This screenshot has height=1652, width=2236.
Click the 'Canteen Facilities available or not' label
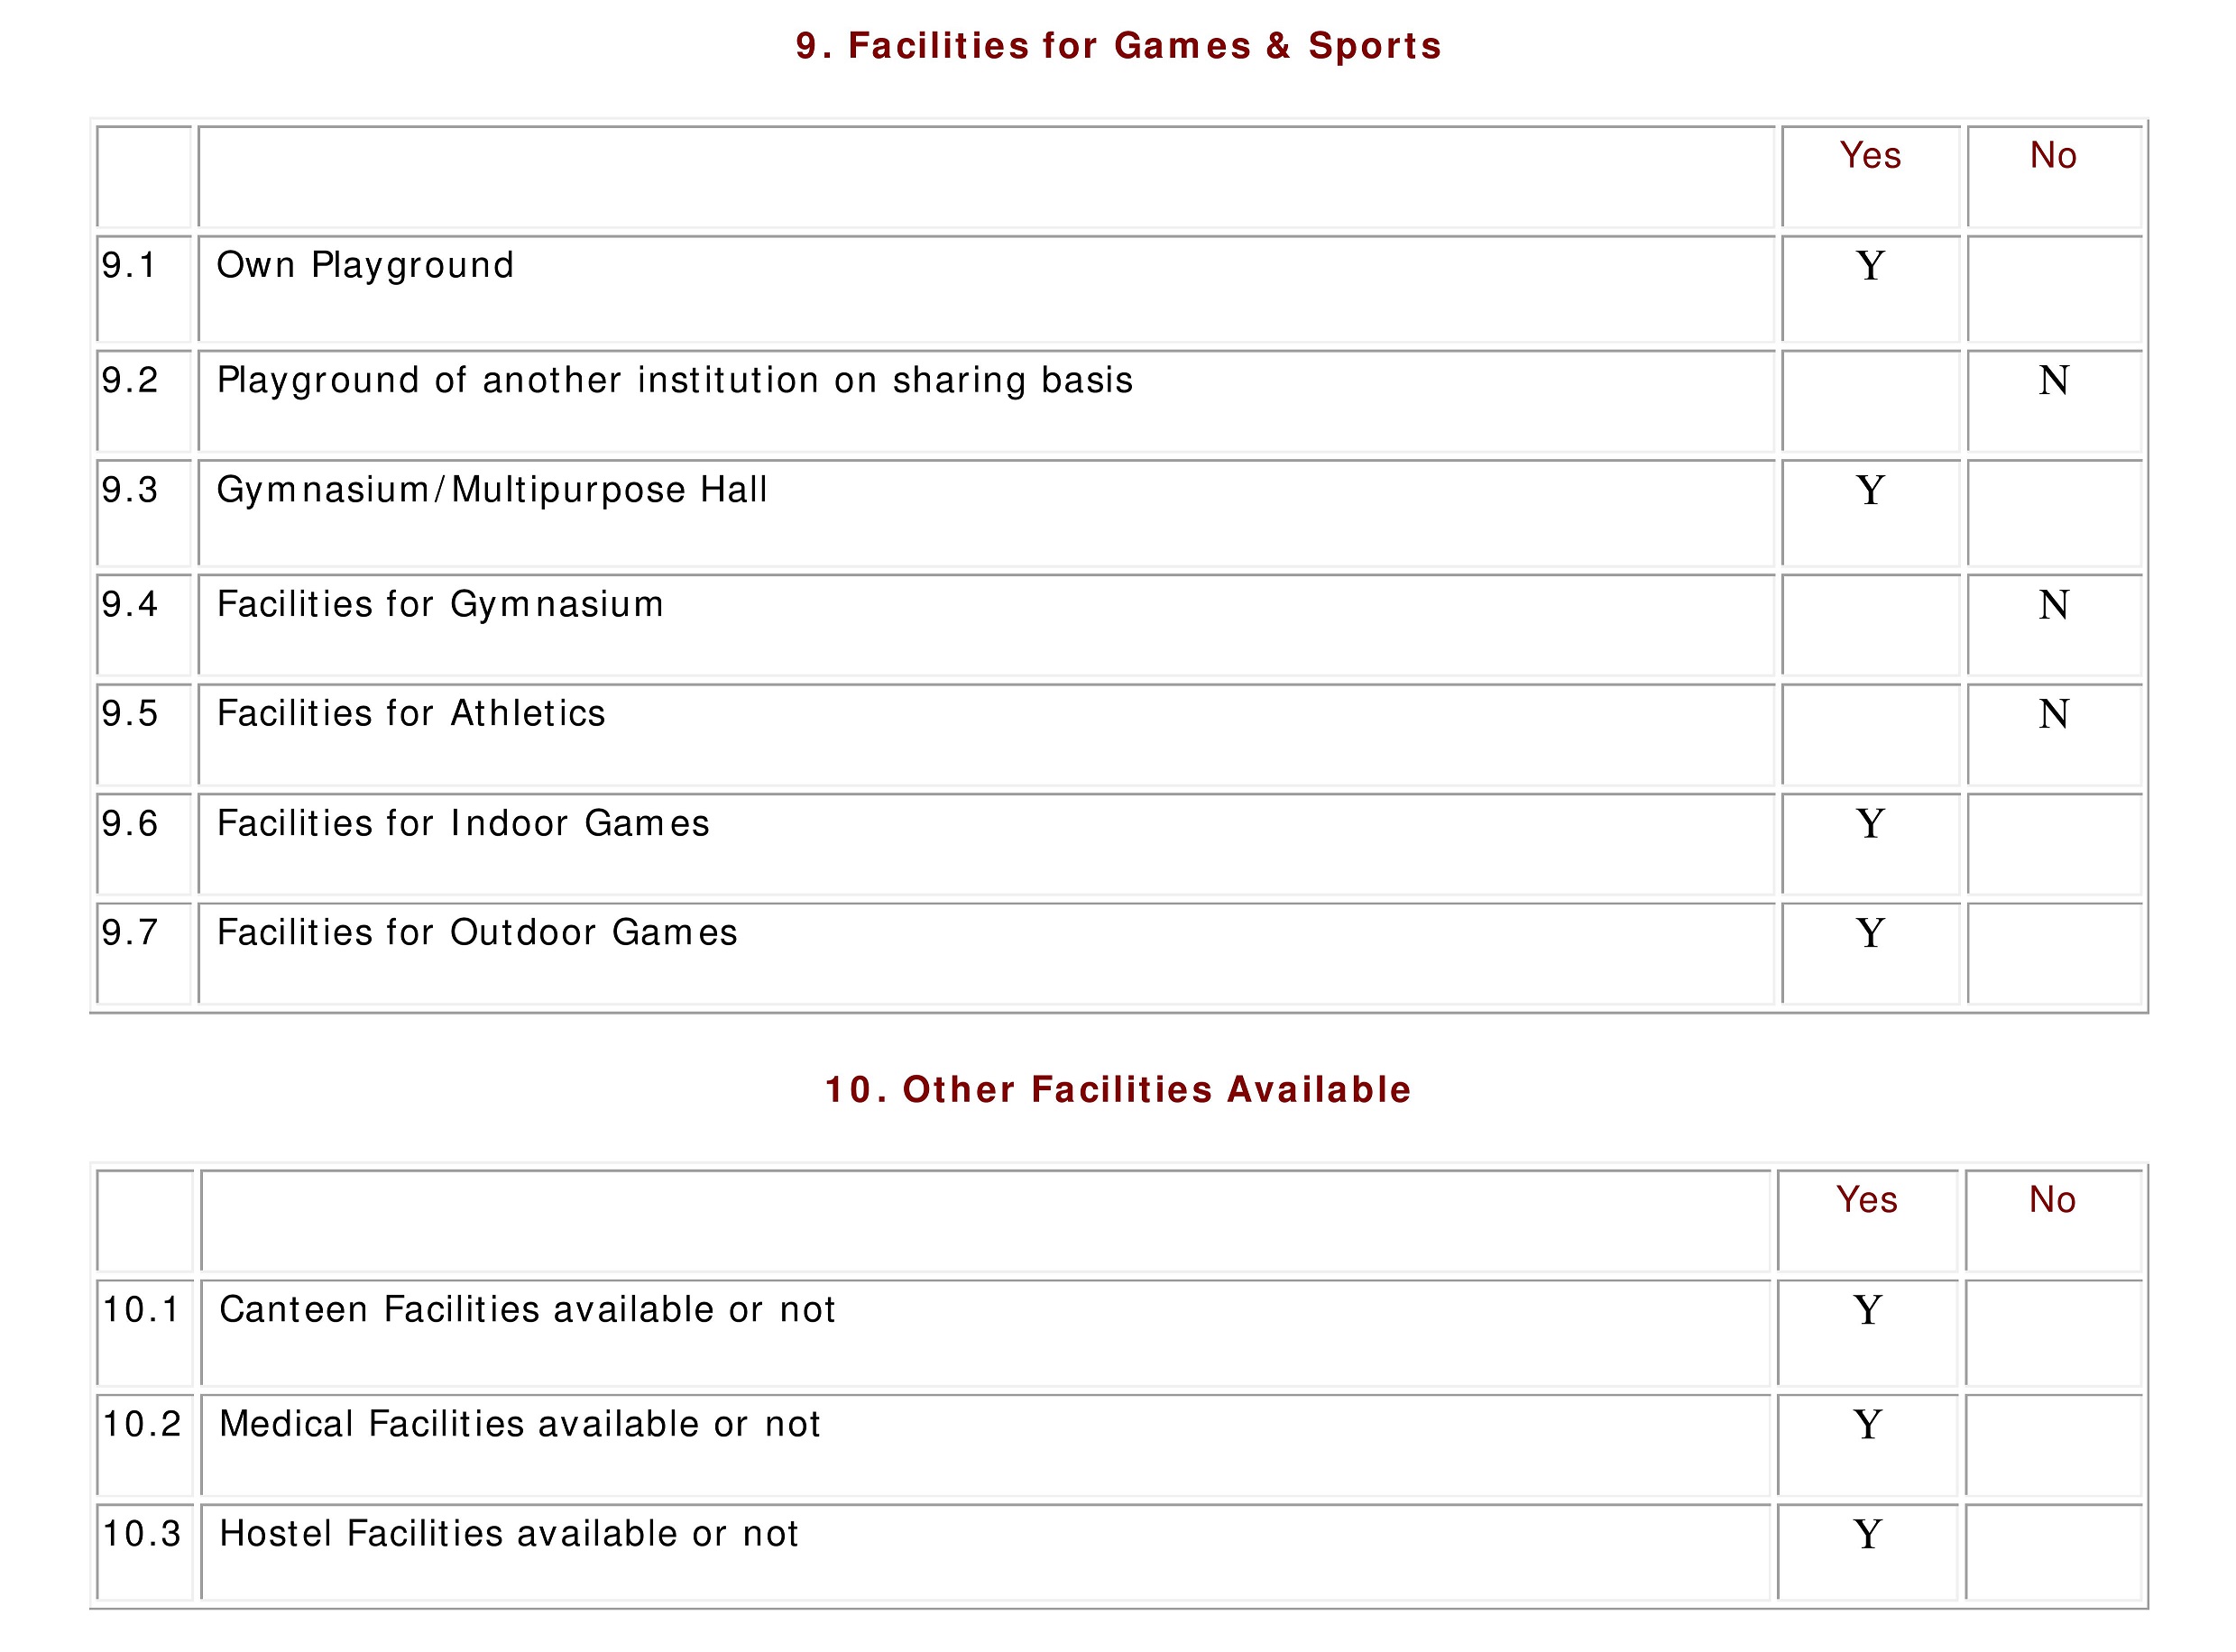point(527,1310)
